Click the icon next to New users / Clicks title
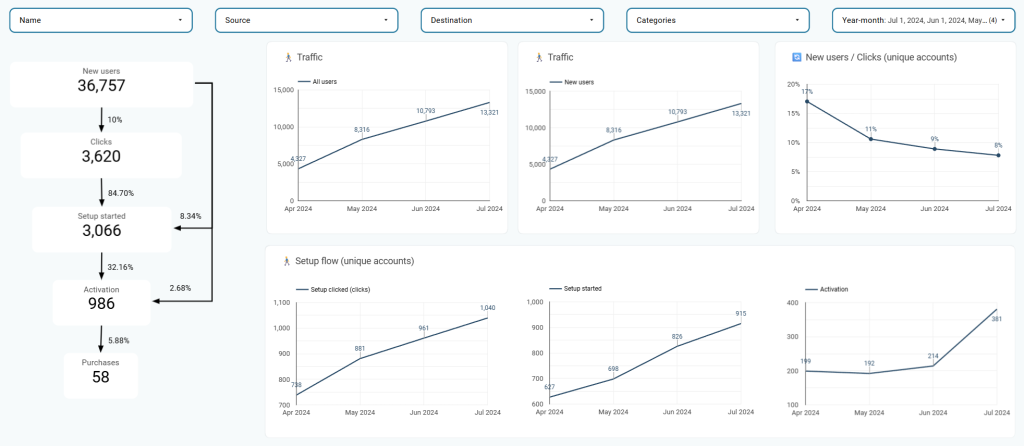 click(796, 57)
